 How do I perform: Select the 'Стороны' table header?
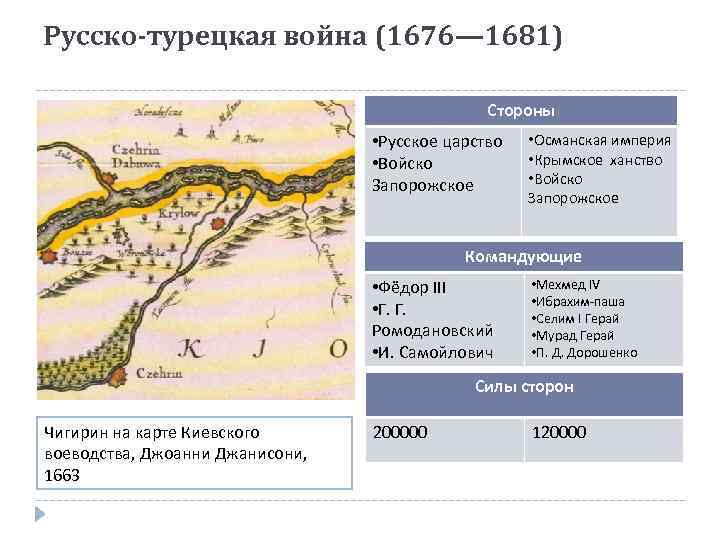click(x=521, y=111)
